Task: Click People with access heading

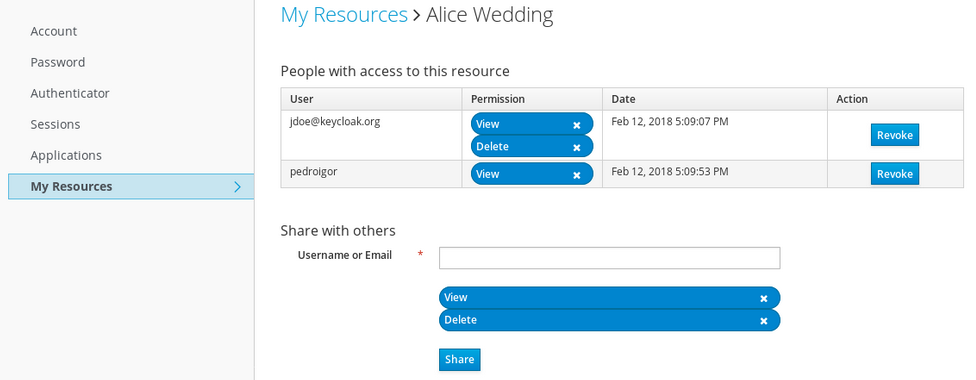Action: coord(395,71)
